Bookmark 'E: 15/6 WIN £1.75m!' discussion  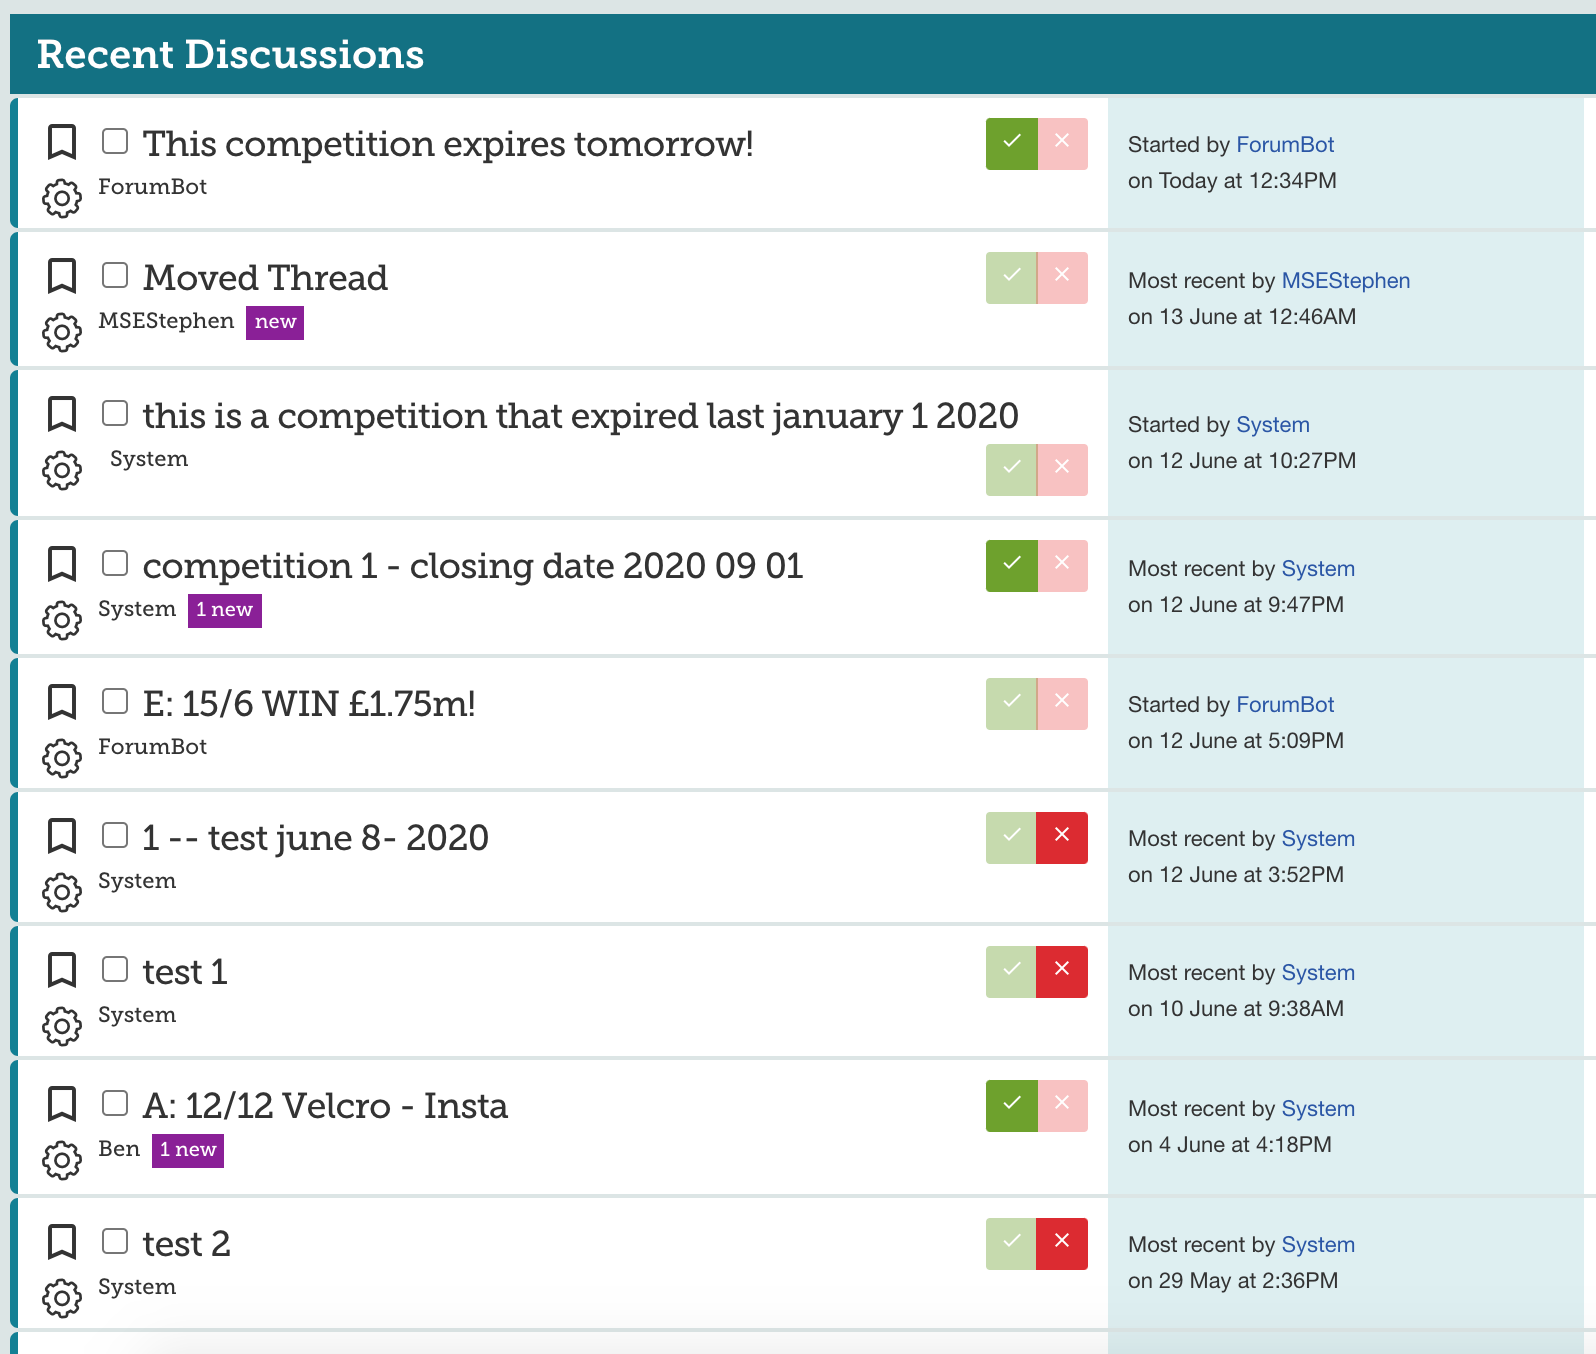[x=62, y=702]
